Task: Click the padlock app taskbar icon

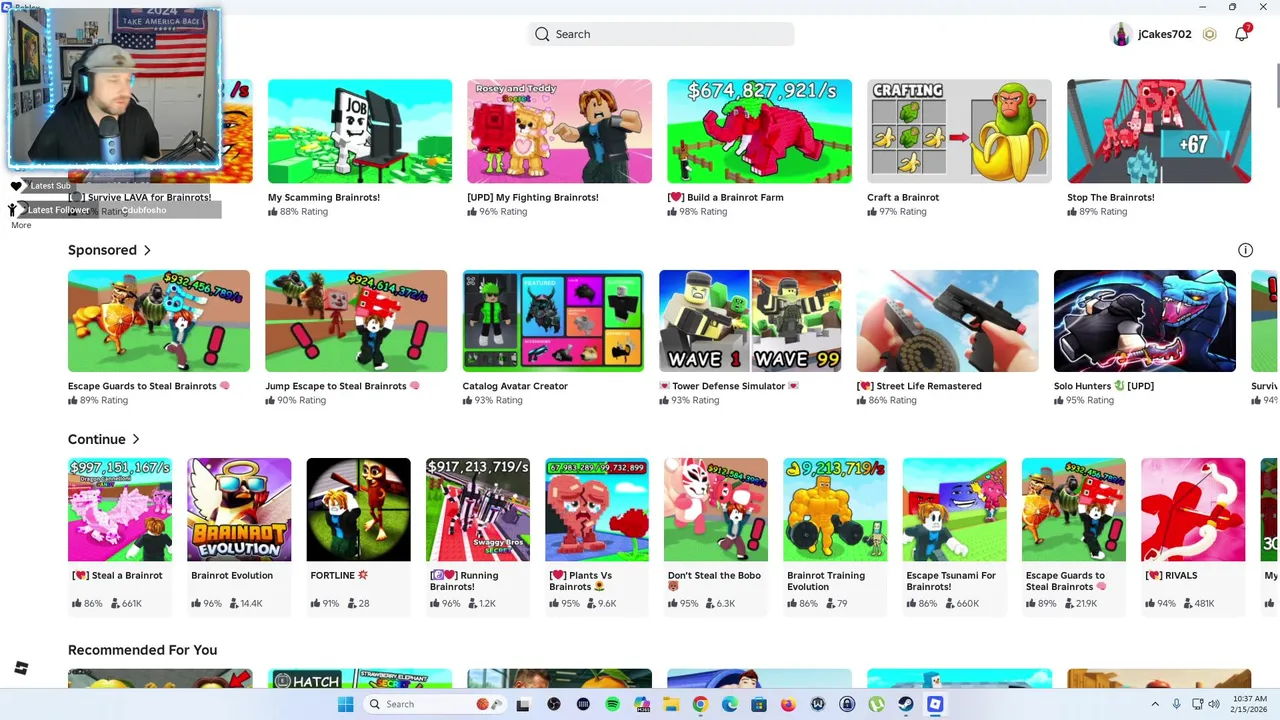Action: pyautogui.click(x=847, y=704)
